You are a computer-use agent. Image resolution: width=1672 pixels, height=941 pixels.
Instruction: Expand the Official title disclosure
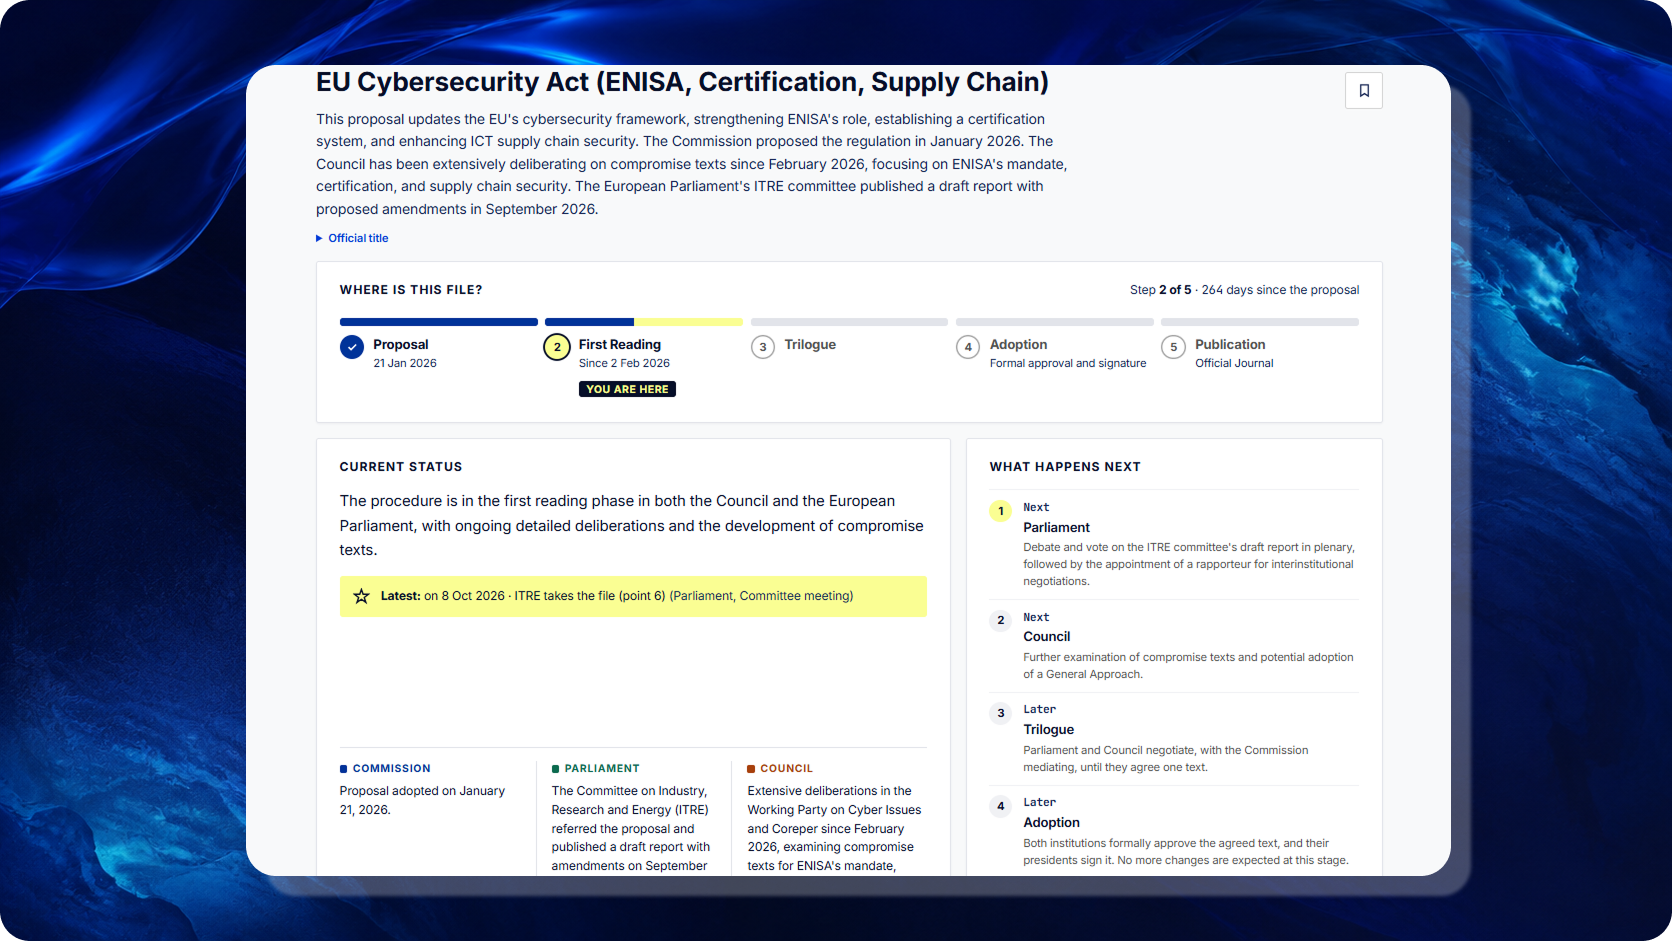coord(352,238)
